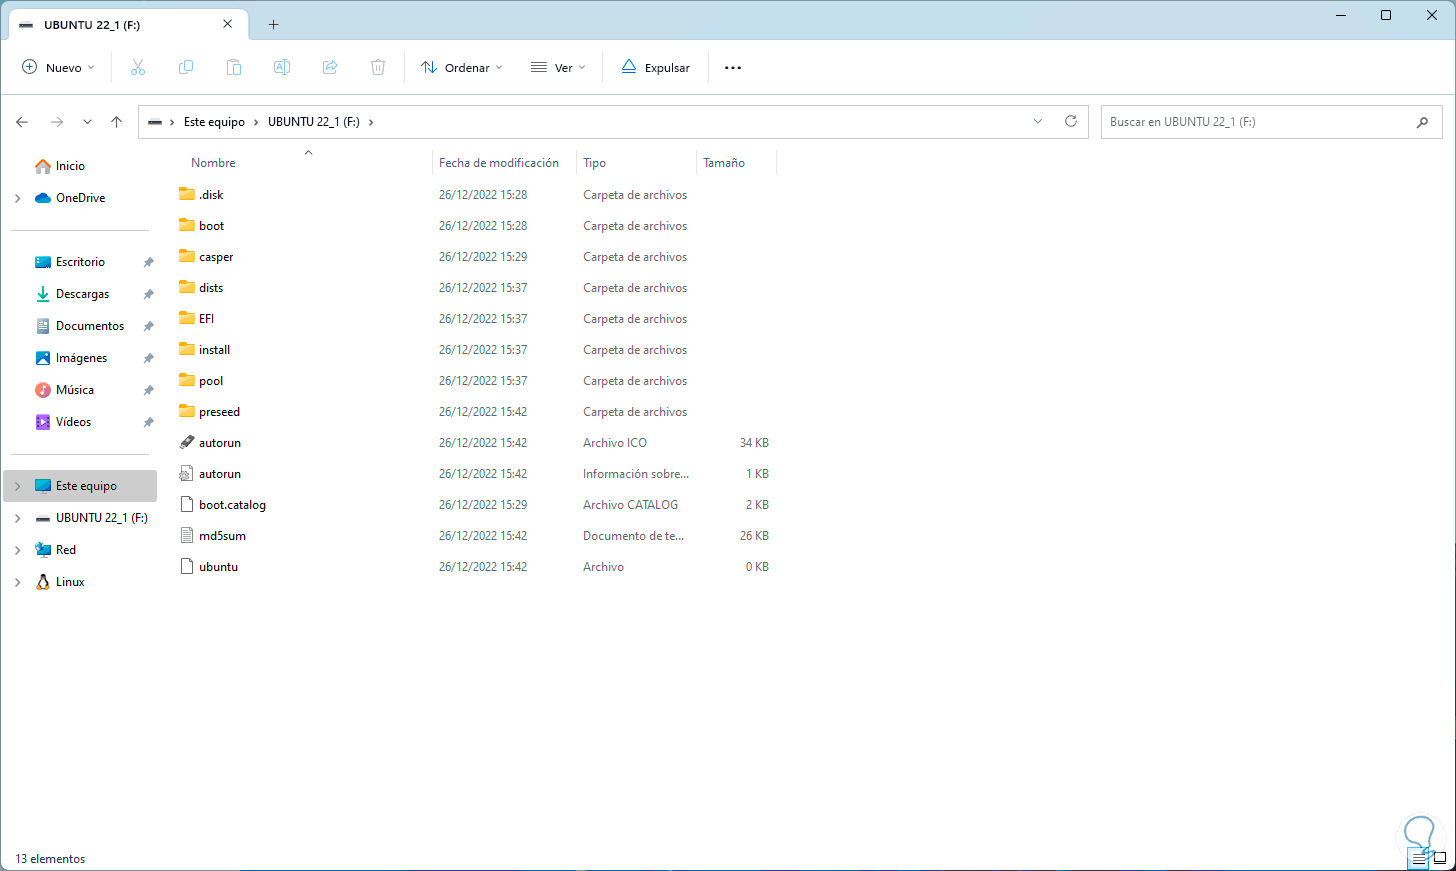Click the Paste clipboard icon
Image resolution: width=1456 pixels, height=871 pixels.
[x=234, y=67]
